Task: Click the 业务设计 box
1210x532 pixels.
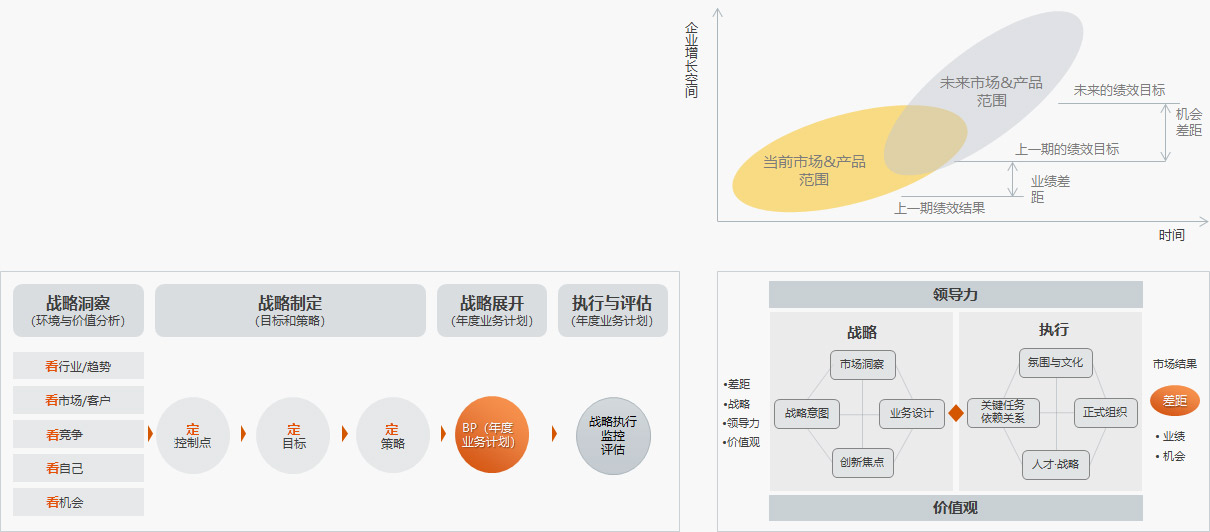Action: tap(911, 413)
